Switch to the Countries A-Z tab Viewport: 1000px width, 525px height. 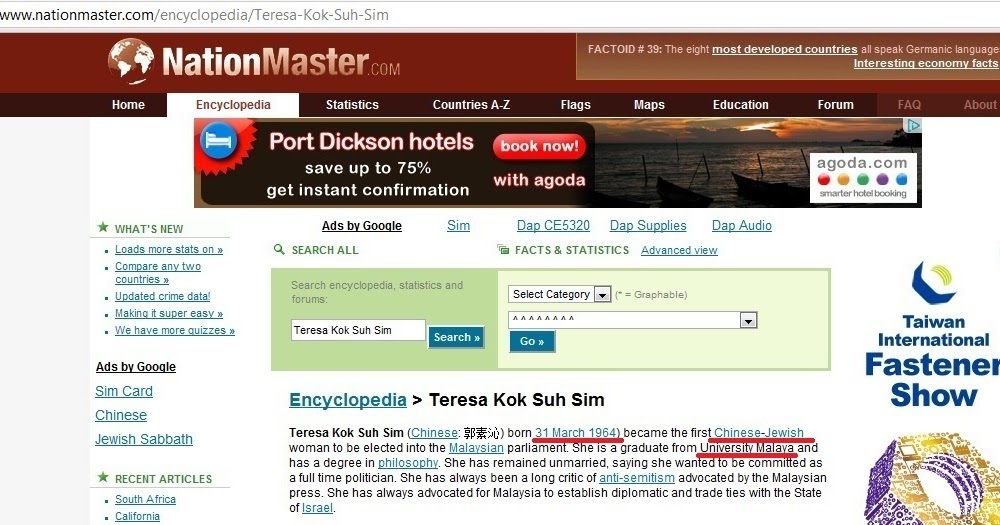[x=471, y=105]
